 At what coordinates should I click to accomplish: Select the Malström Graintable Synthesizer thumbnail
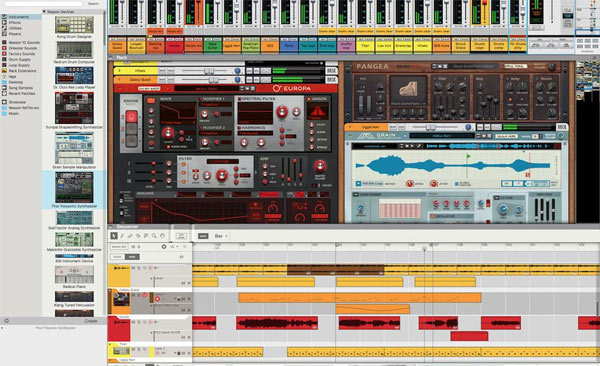pyautogui.click(x=74, y=240)
